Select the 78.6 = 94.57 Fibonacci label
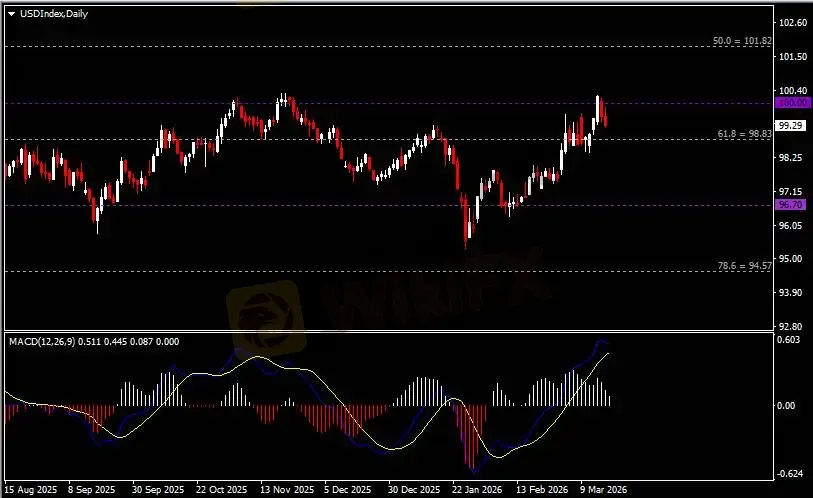The height and width of the screenshot is (498, 813). (x=744, y=266)
